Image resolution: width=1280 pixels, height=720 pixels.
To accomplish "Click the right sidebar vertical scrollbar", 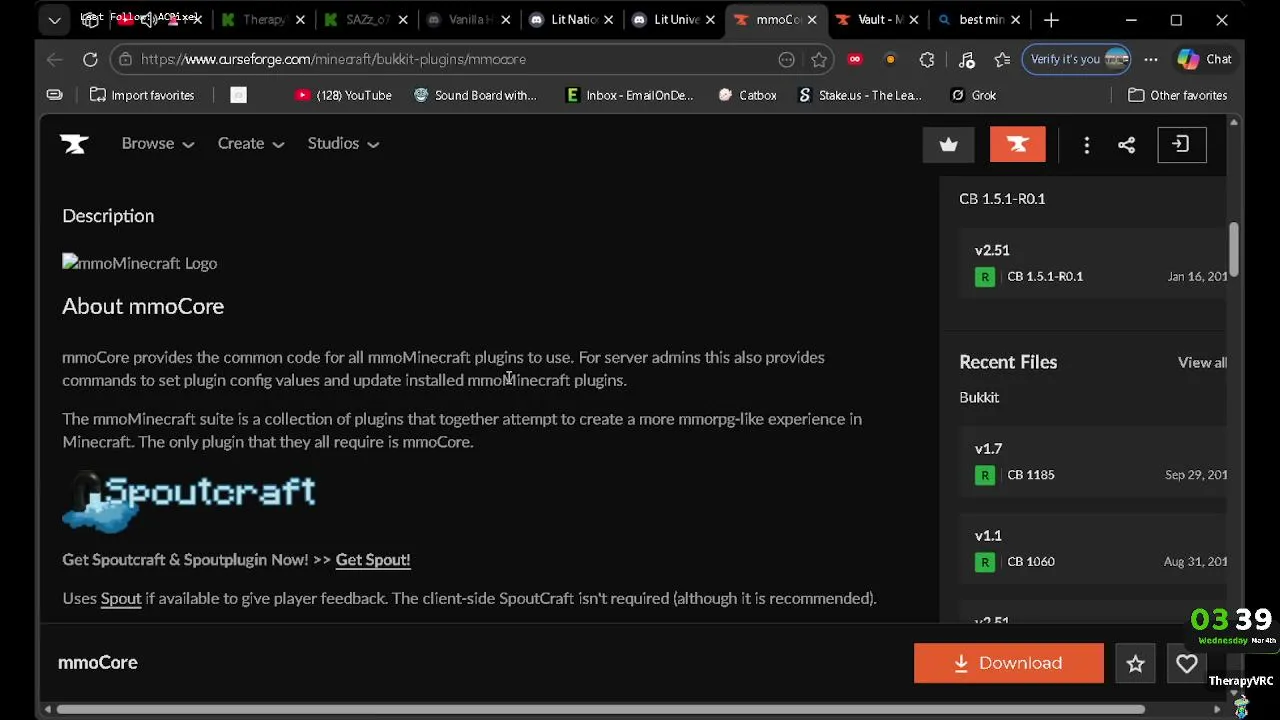I will (x=1233, y=249).
